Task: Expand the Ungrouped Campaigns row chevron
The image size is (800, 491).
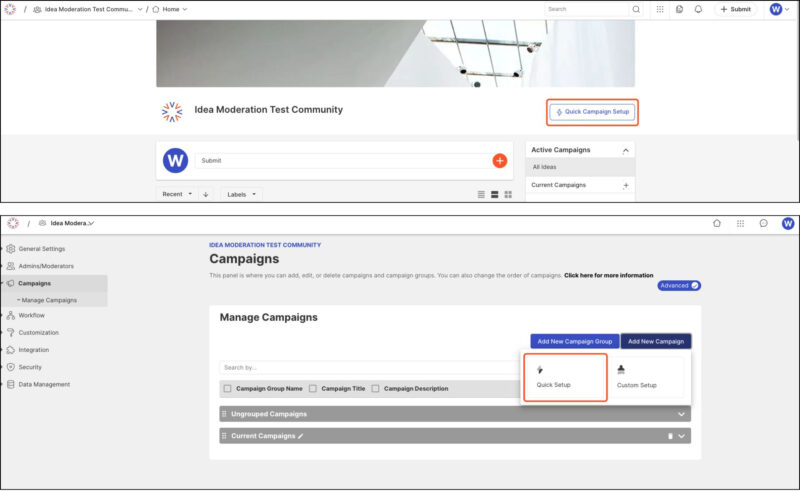Action: coord(681,413)
